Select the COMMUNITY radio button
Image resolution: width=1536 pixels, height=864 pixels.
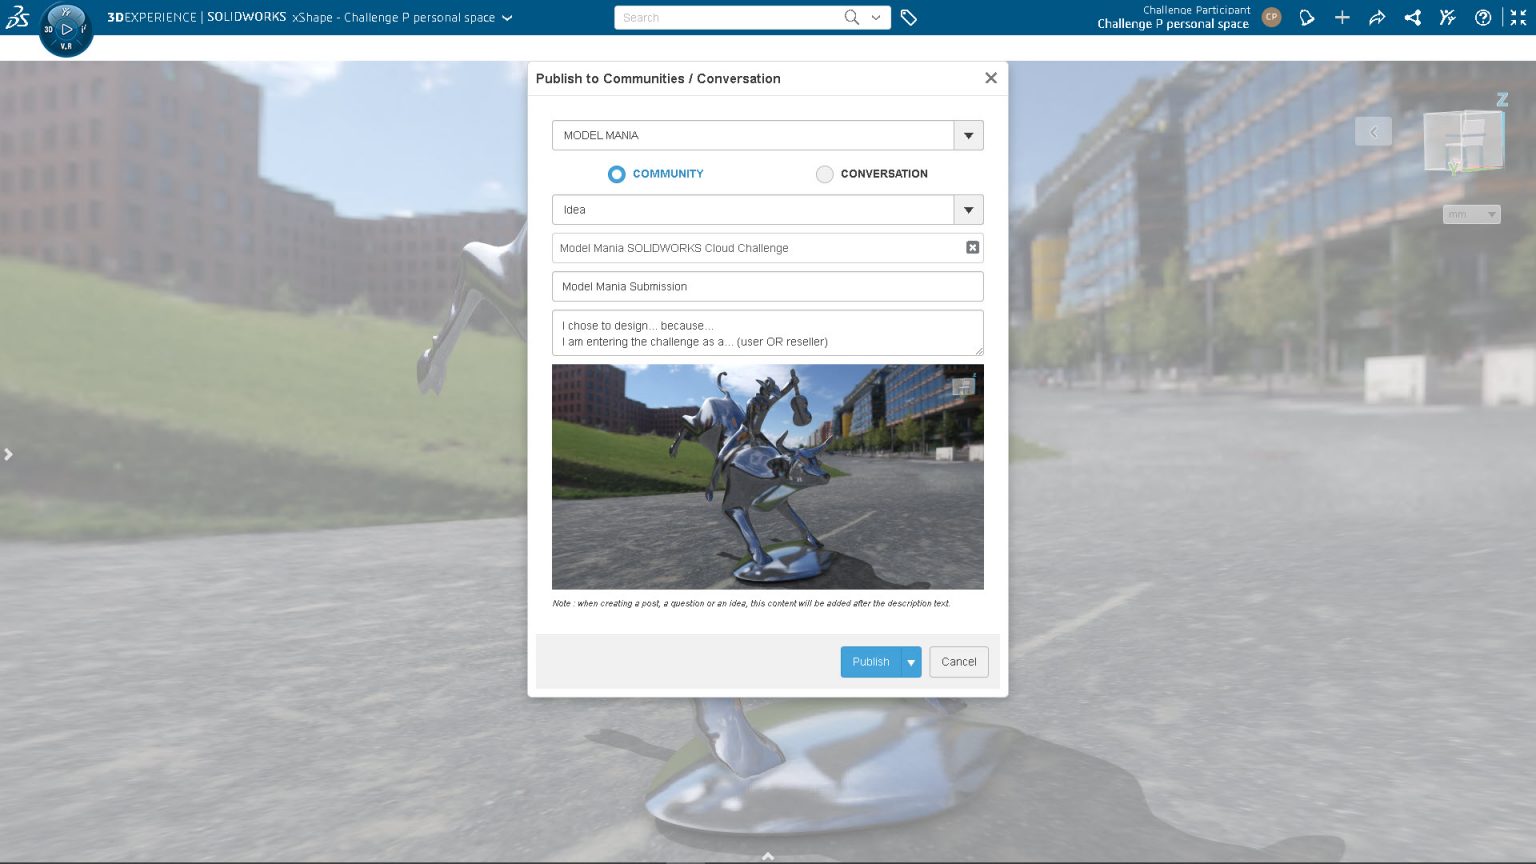point(617,174)
